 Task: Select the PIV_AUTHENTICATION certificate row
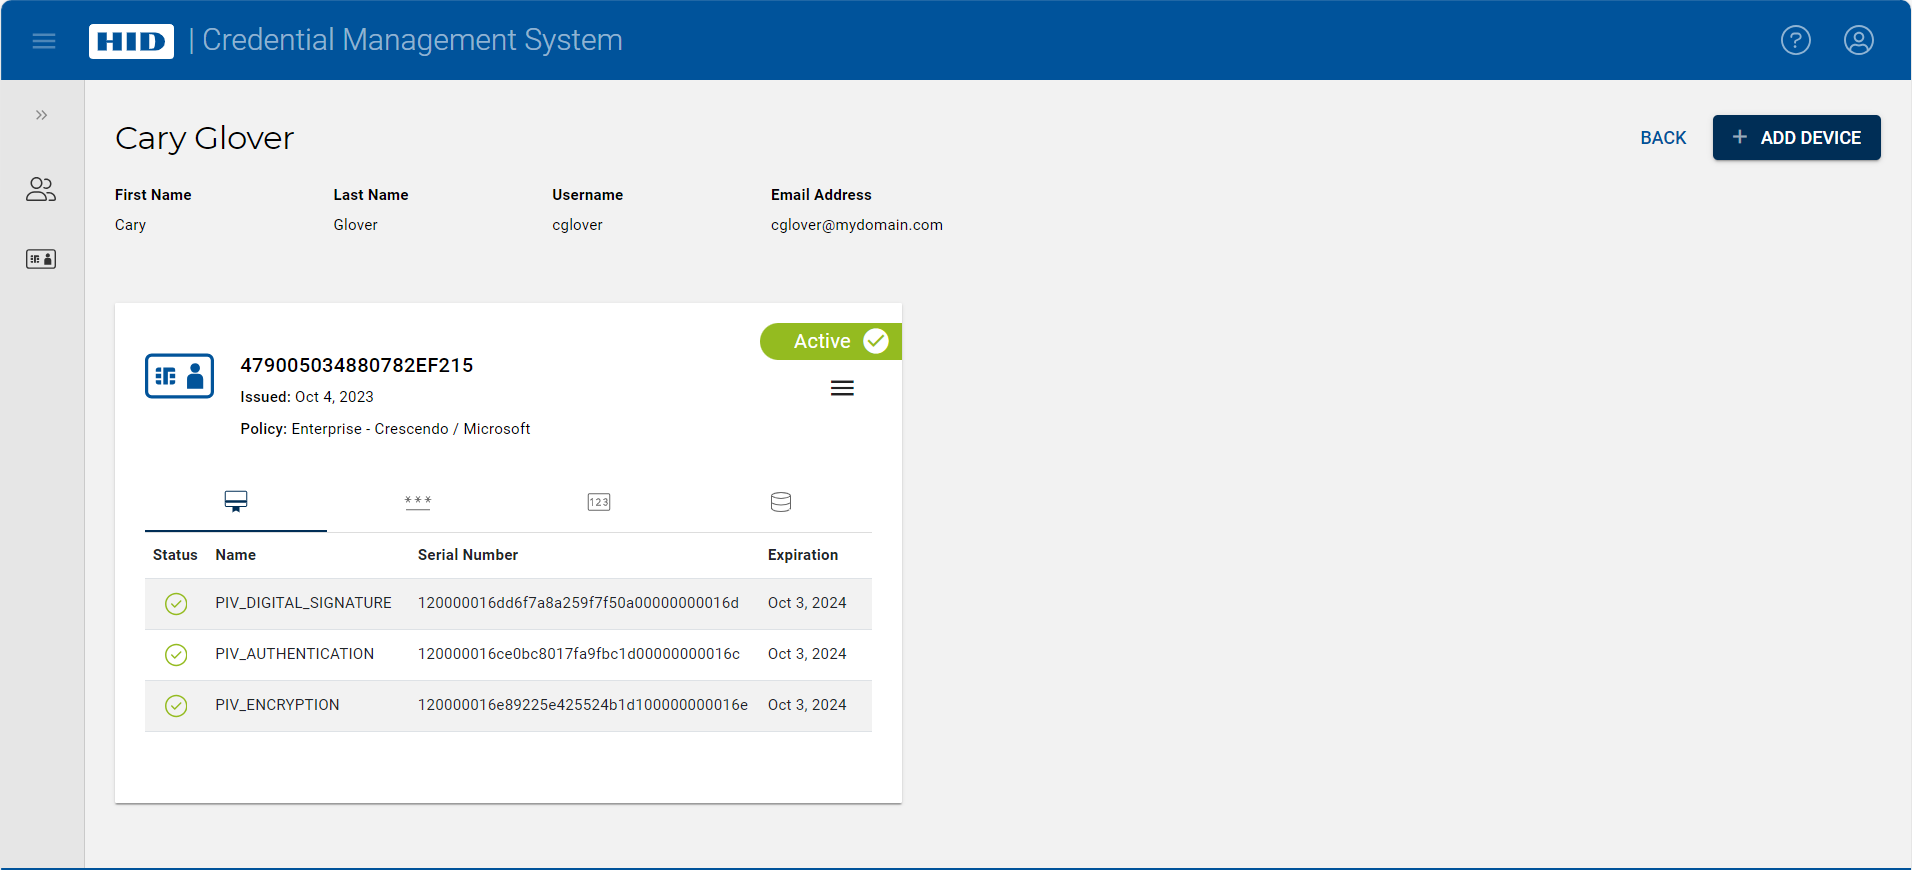coord(508,654)
